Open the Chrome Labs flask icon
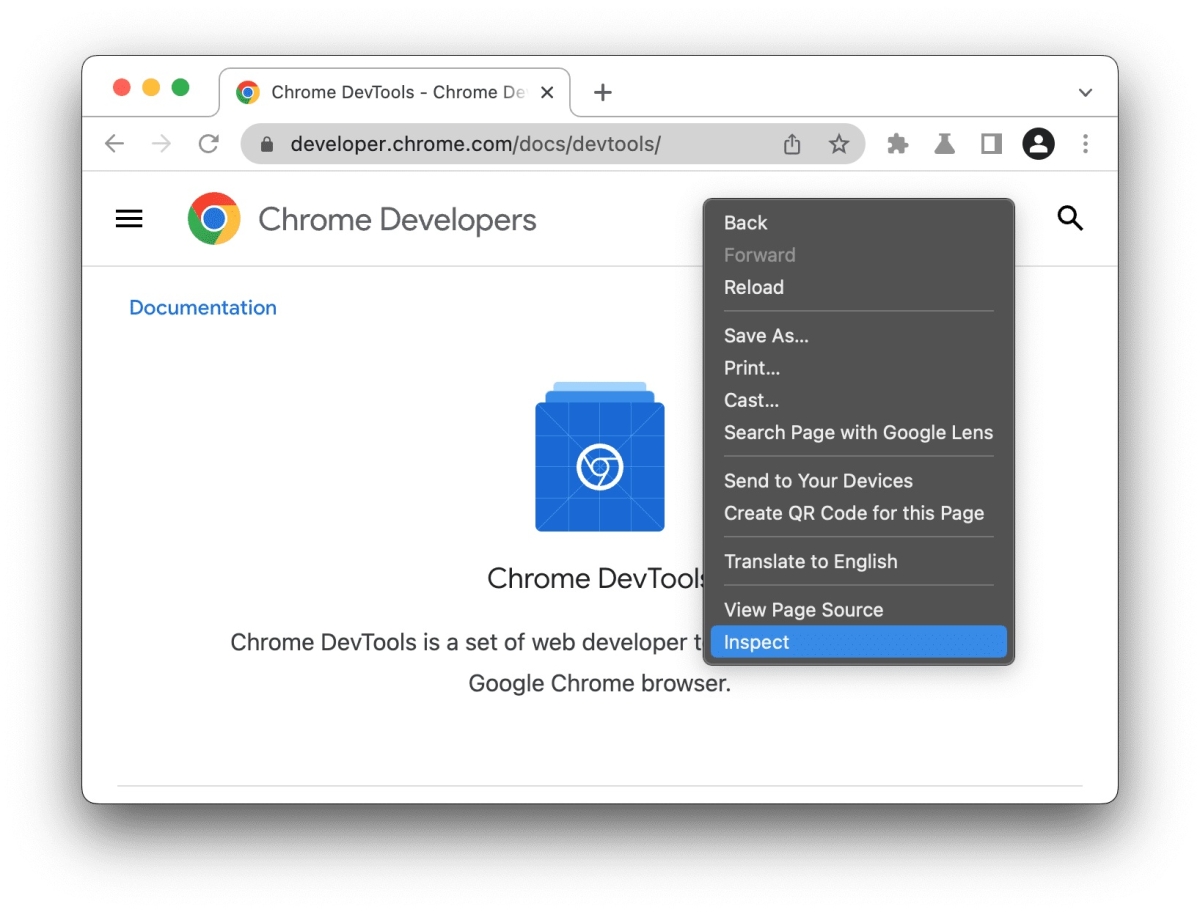This screenshot has width=1200, height=912. click(x=944, y=144)
